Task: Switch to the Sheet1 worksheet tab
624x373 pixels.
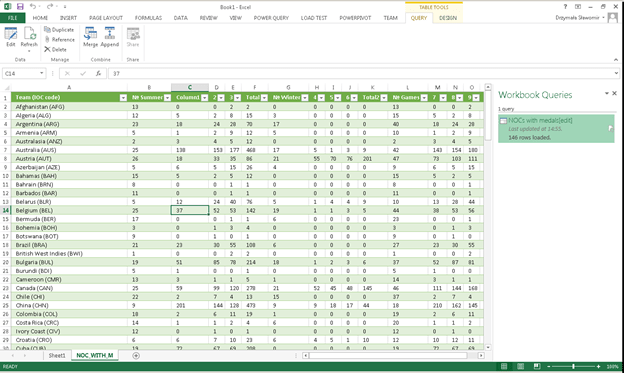Action: 57,355
